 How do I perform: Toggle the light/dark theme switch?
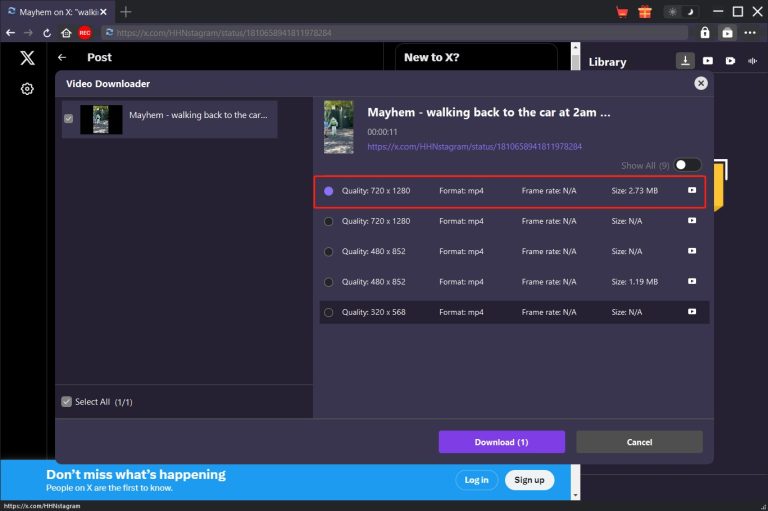678,12
